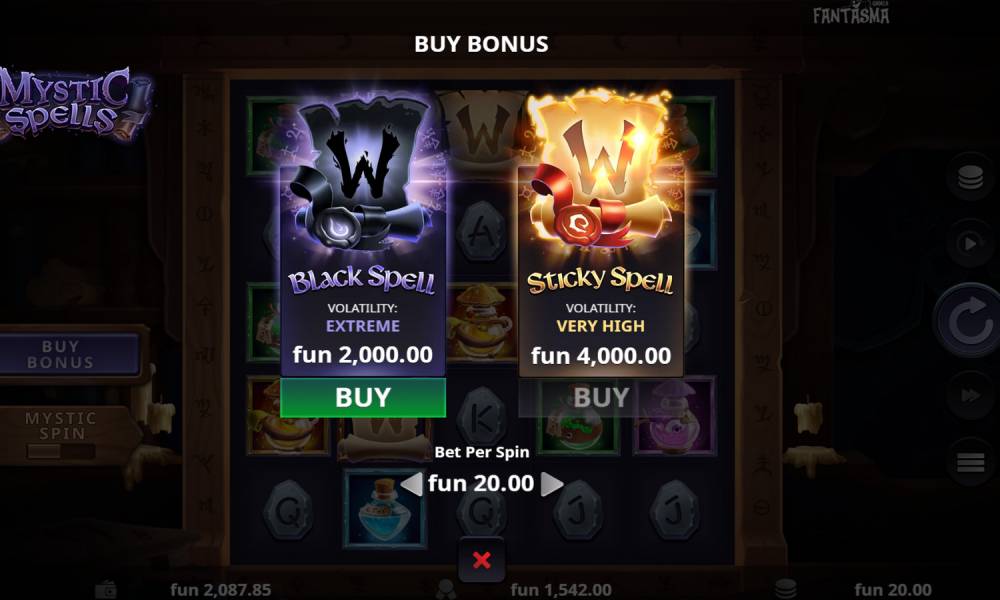Toggle the fast-forward turbo icon
This screenshot has width=1000, height=600.
970,396
